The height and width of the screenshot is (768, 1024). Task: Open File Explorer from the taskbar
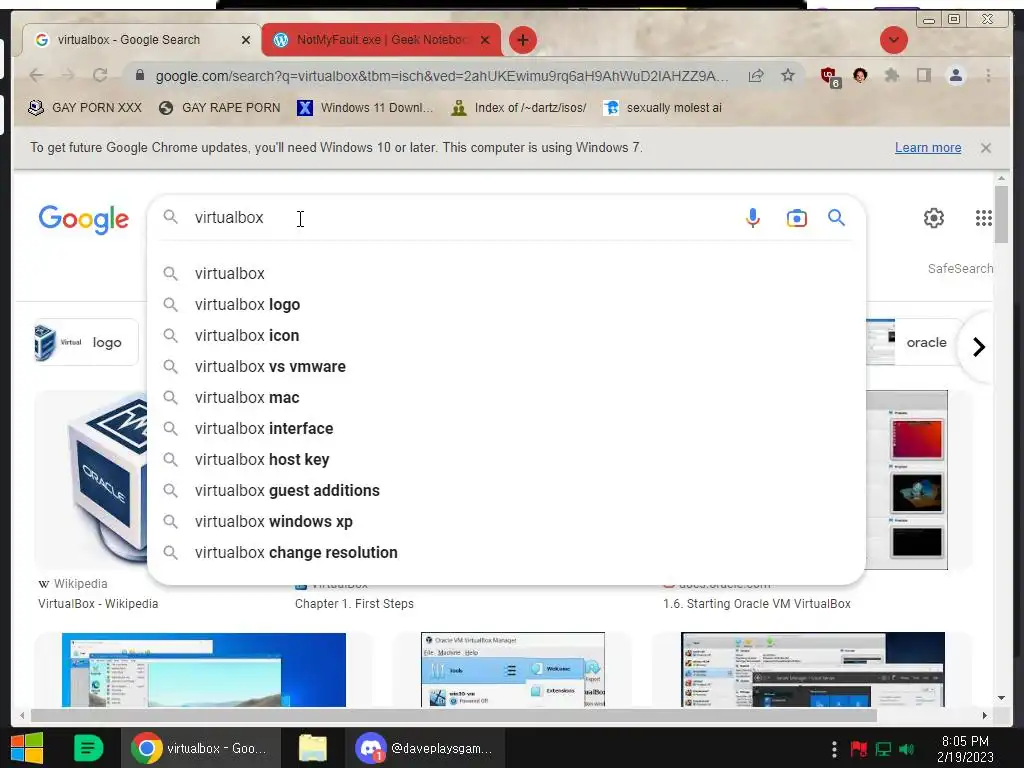[313, 748]
